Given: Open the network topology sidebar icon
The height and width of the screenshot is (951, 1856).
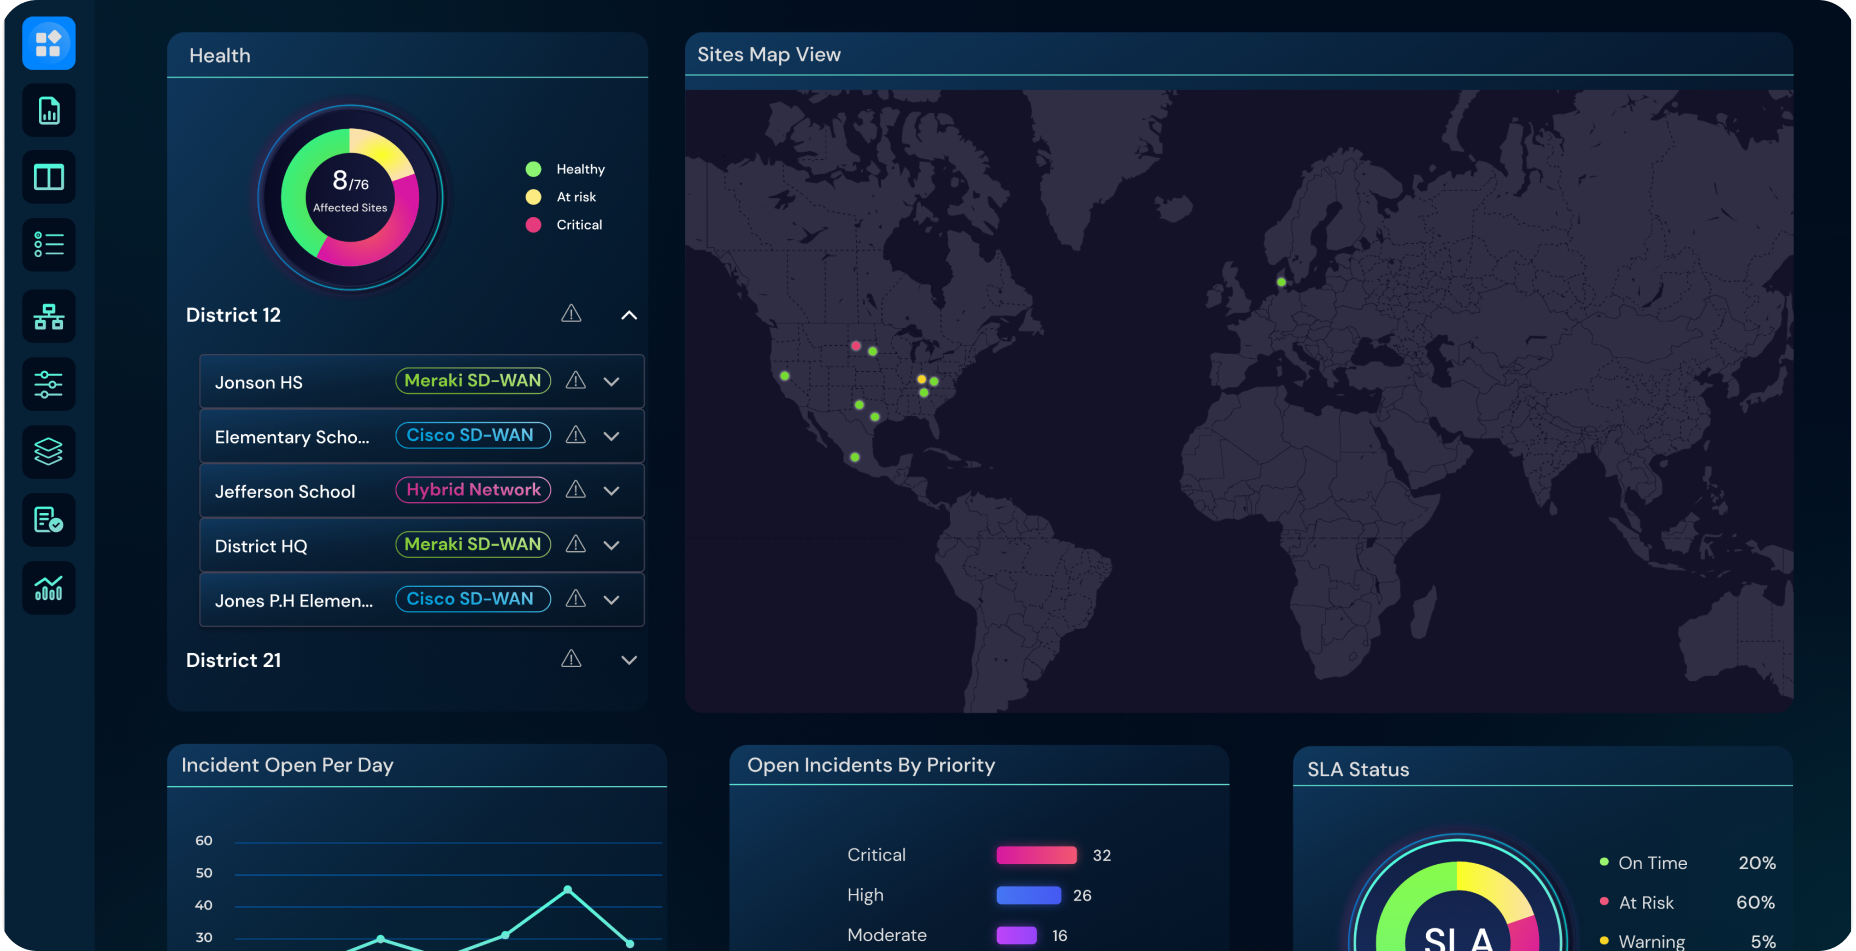Looking at the screenshot, I should tap(49, 317).
